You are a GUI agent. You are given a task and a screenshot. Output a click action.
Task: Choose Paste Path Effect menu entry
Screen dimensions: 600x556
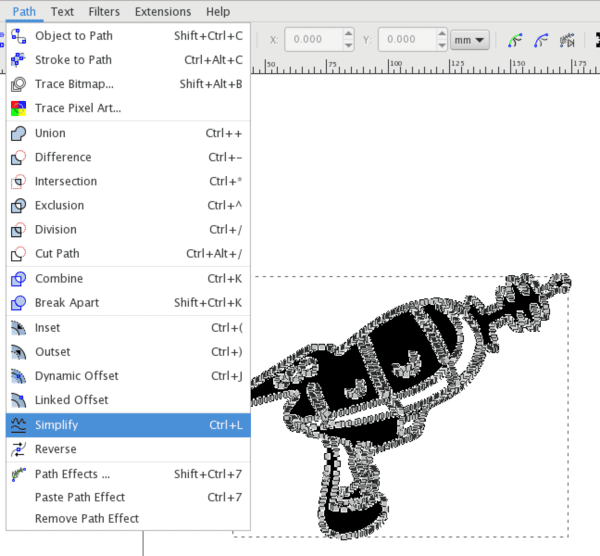tap(80, 497)
